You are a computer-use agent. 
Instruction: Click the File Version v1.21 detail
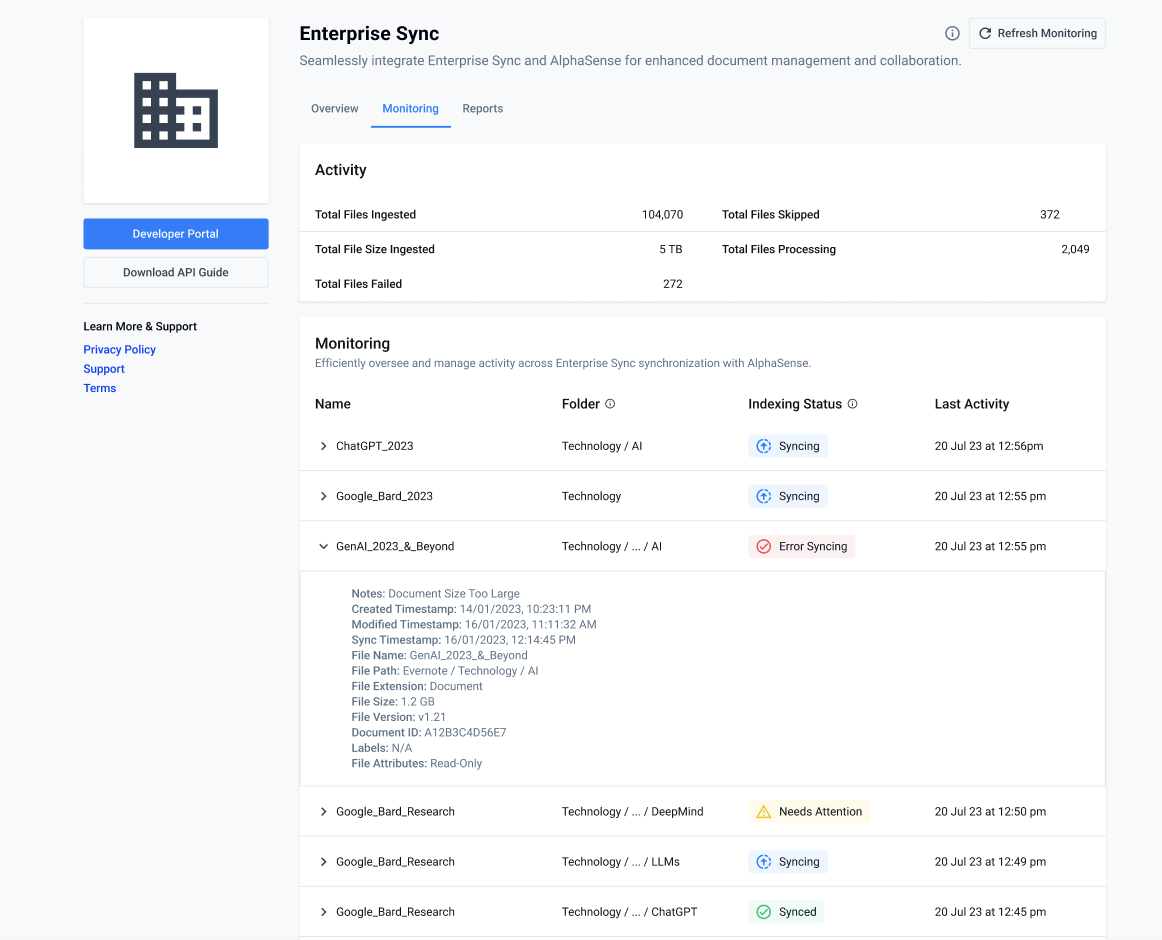(399, 717)
